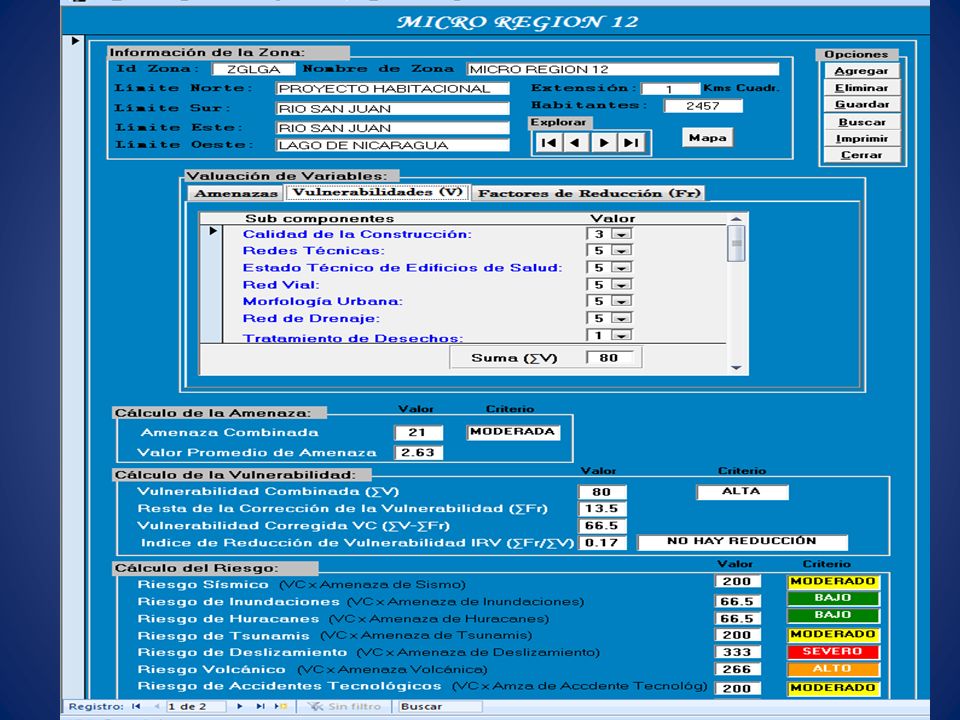Click Límite Norte field PROYECTO HABITACIONAL
The image size is (960, 720).
[x=392, y=89]
